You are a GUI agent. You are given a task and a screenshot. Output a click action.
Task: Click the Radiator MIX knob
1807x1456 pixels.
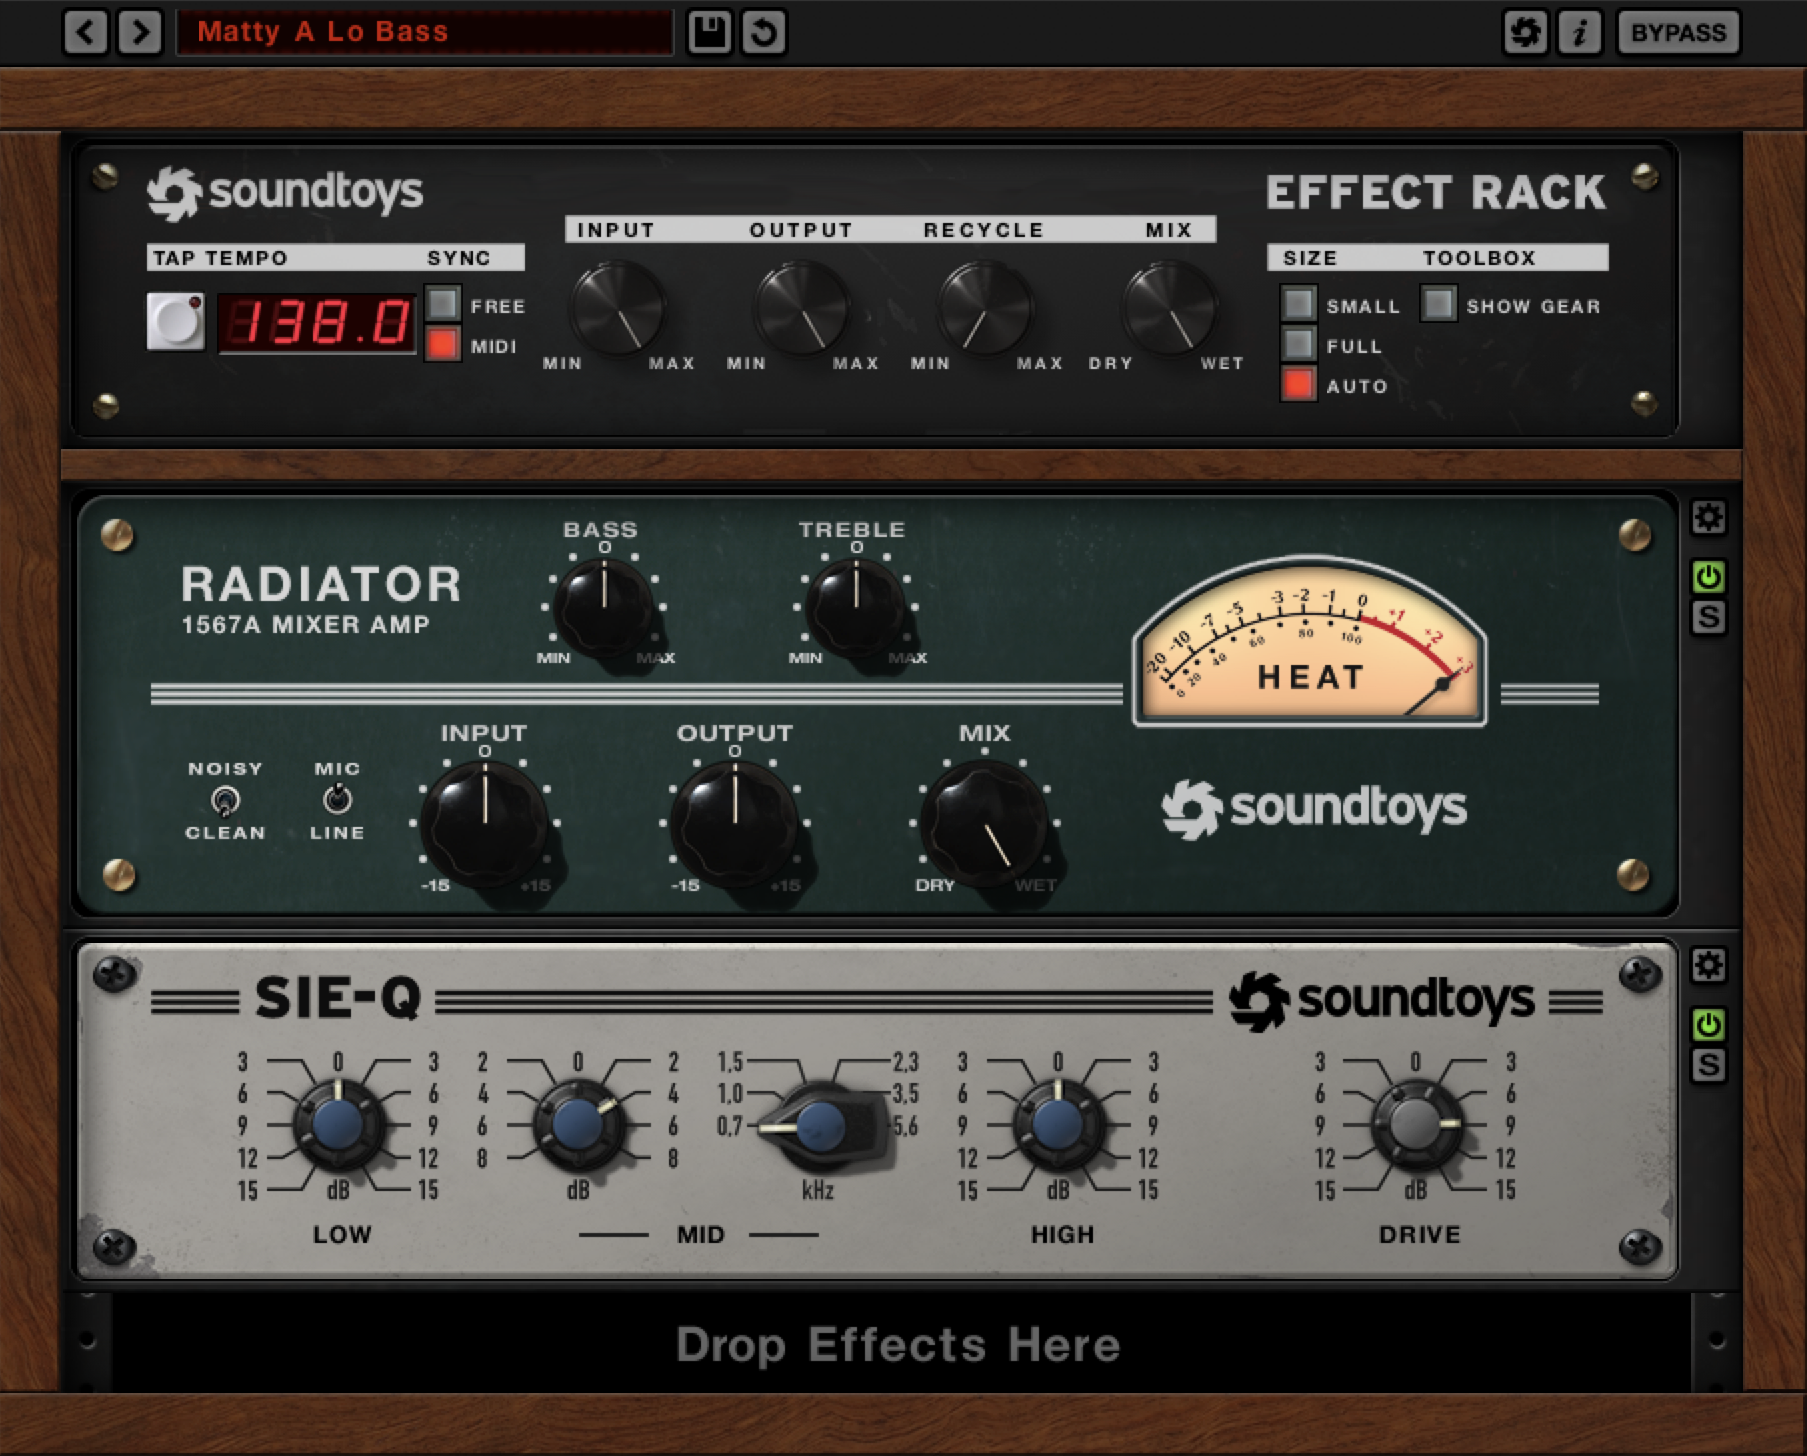984,822
